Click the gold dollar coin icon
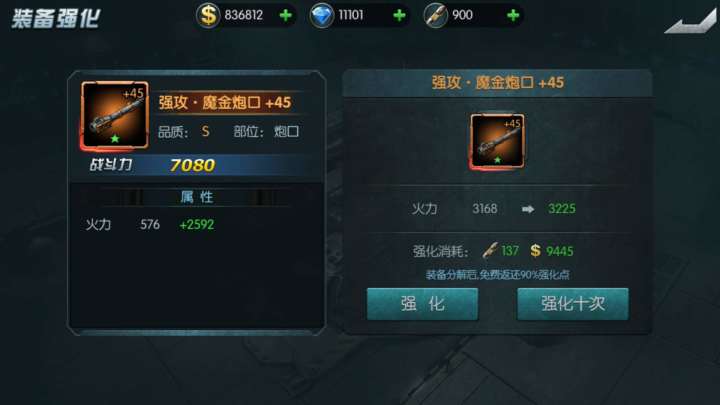This screenshot has height=405, width=720. 208,16
